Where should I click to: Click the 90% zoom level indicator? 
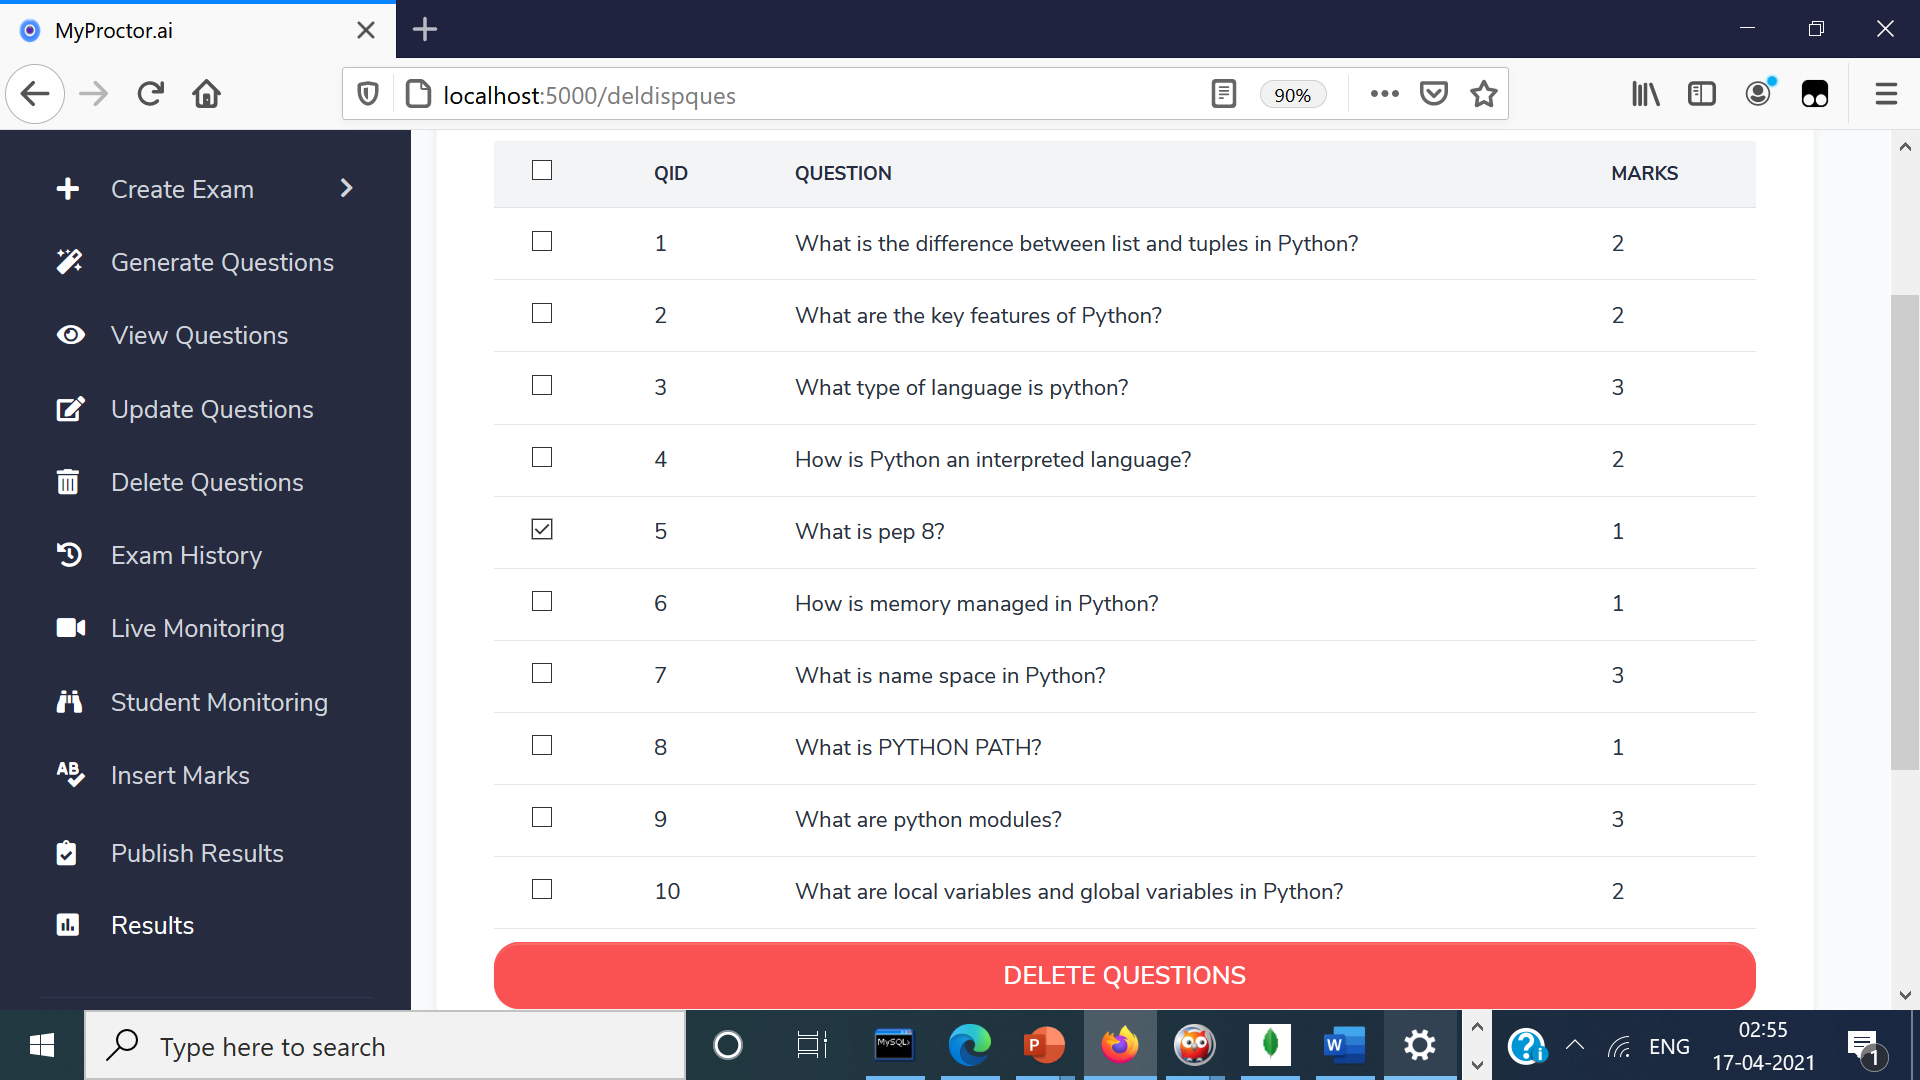point(1292,95)
